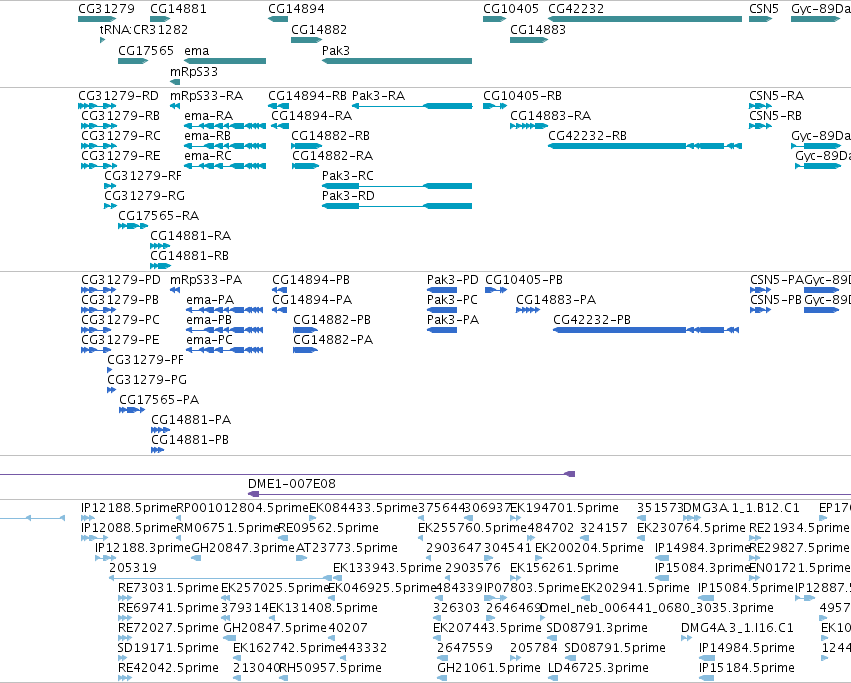Click the mRpS33 gene label
The width and height of the screenshot is (851, 683).
point(194,72)
